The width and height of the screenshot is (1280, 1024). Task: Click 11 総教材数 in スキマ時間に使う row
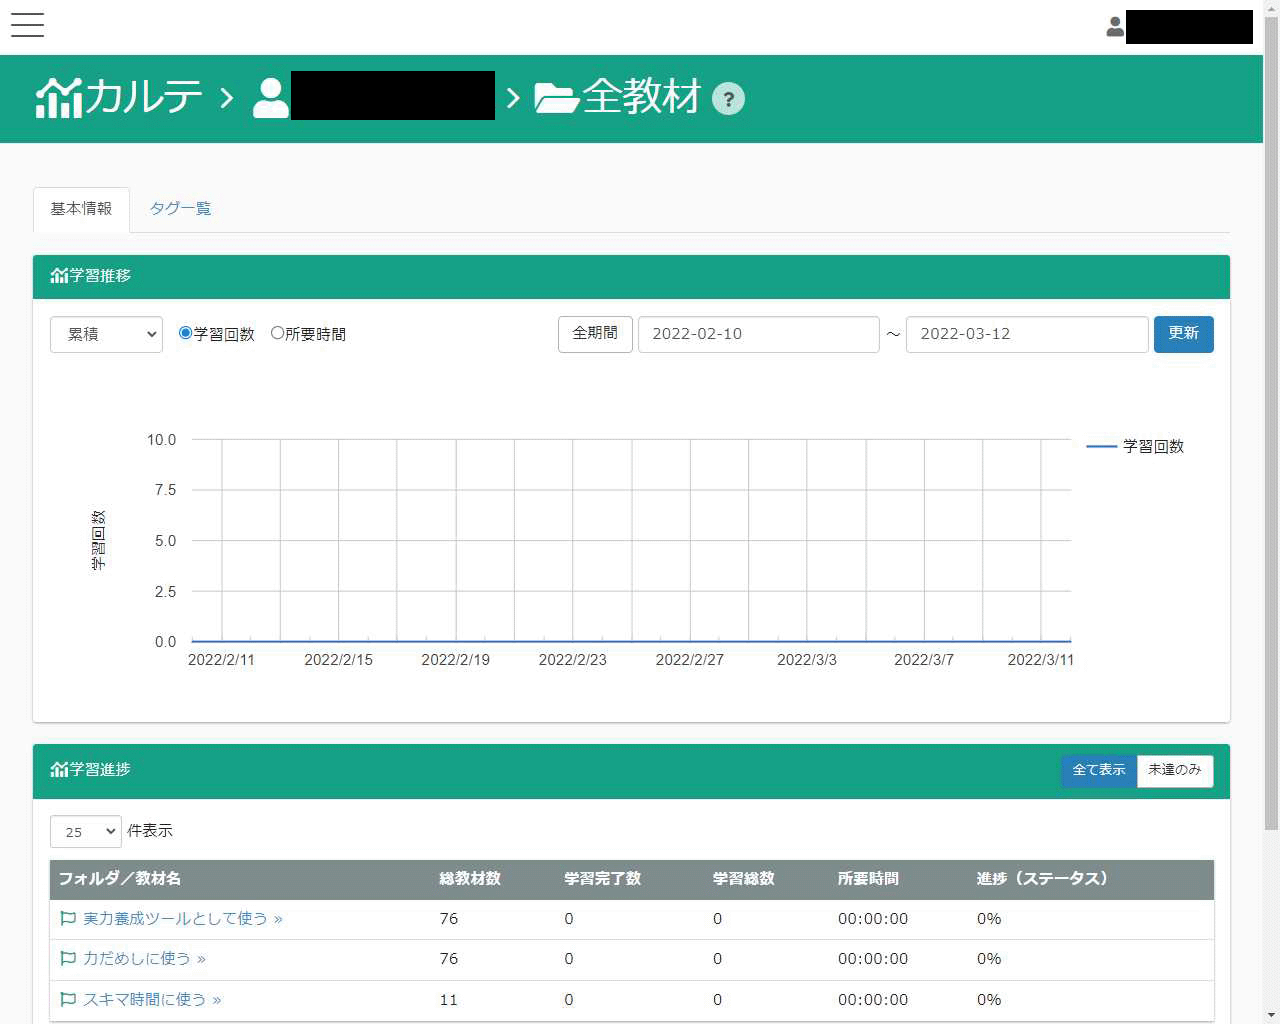[449, 999]
